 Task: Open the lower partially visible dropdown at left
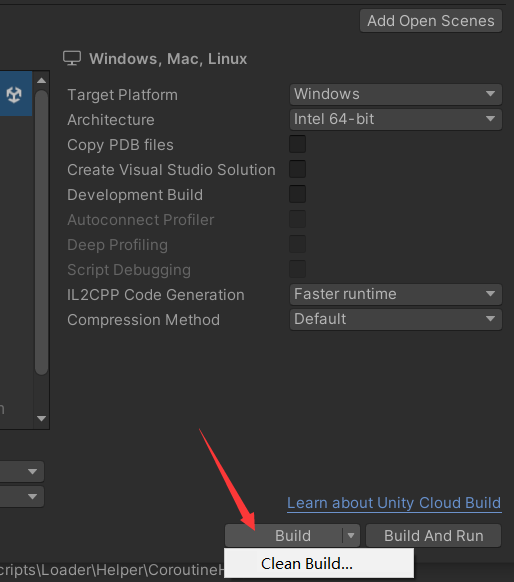coord(22,496)
